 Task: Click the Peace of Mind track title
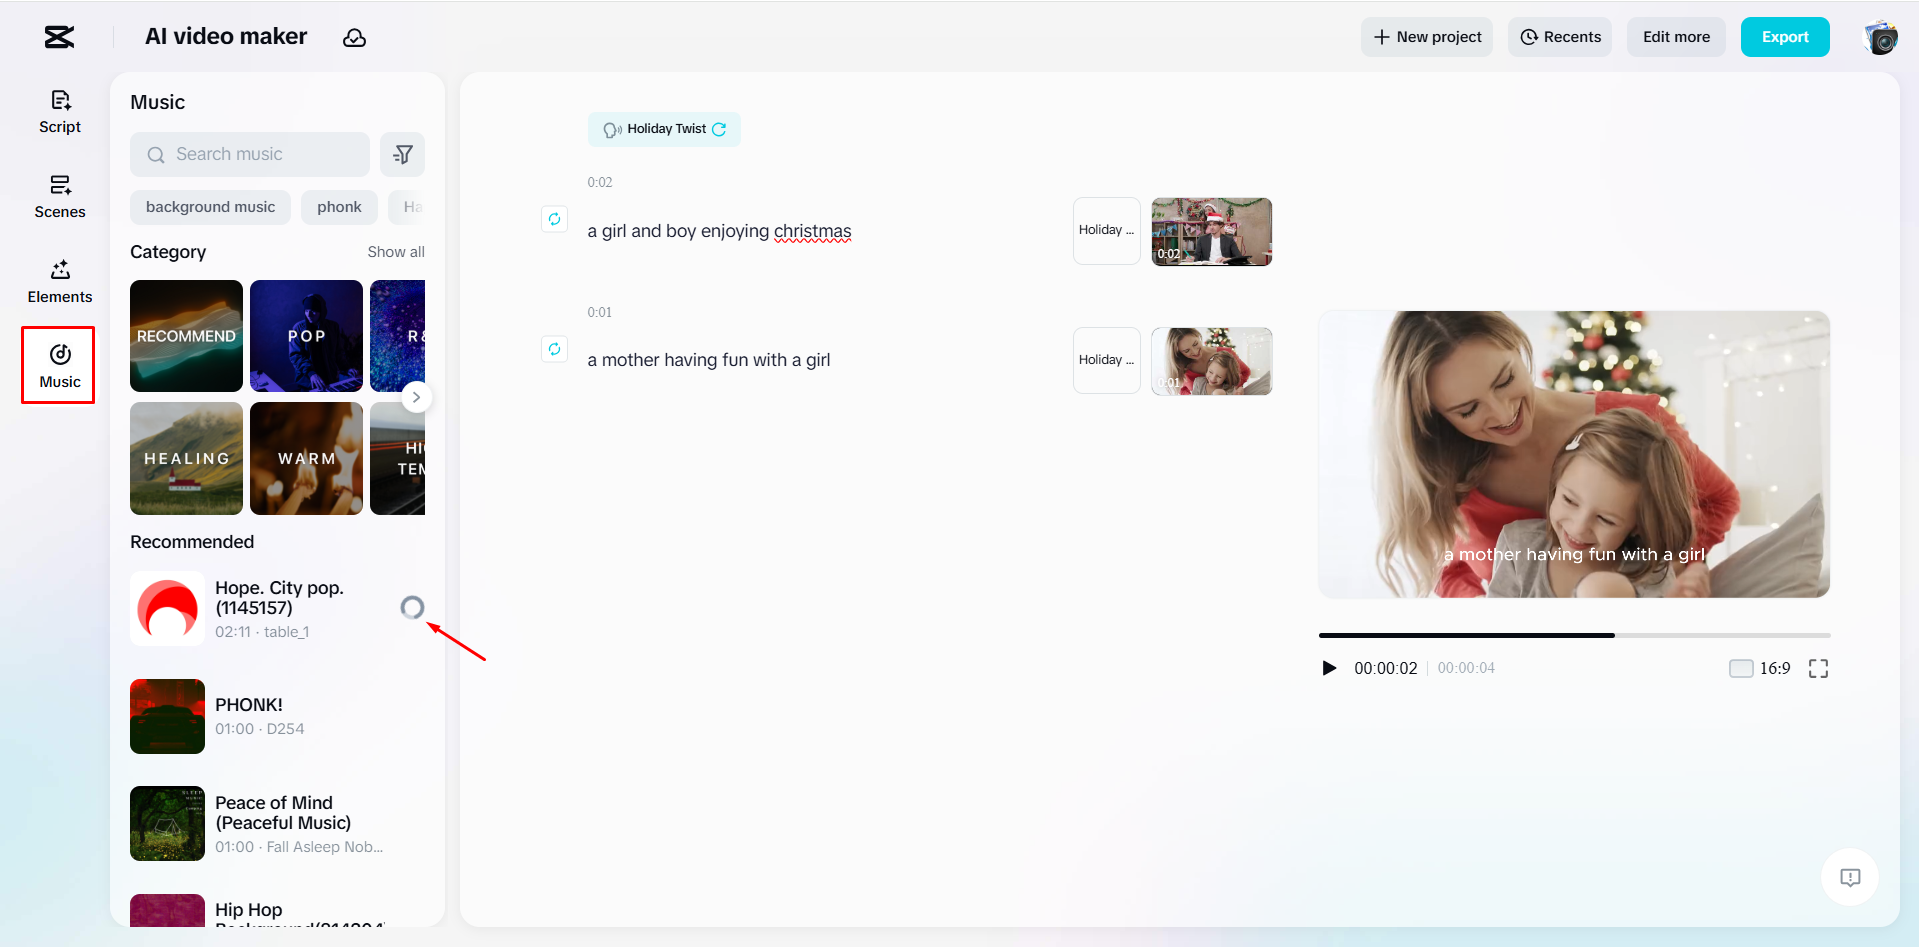coord(283,813)
